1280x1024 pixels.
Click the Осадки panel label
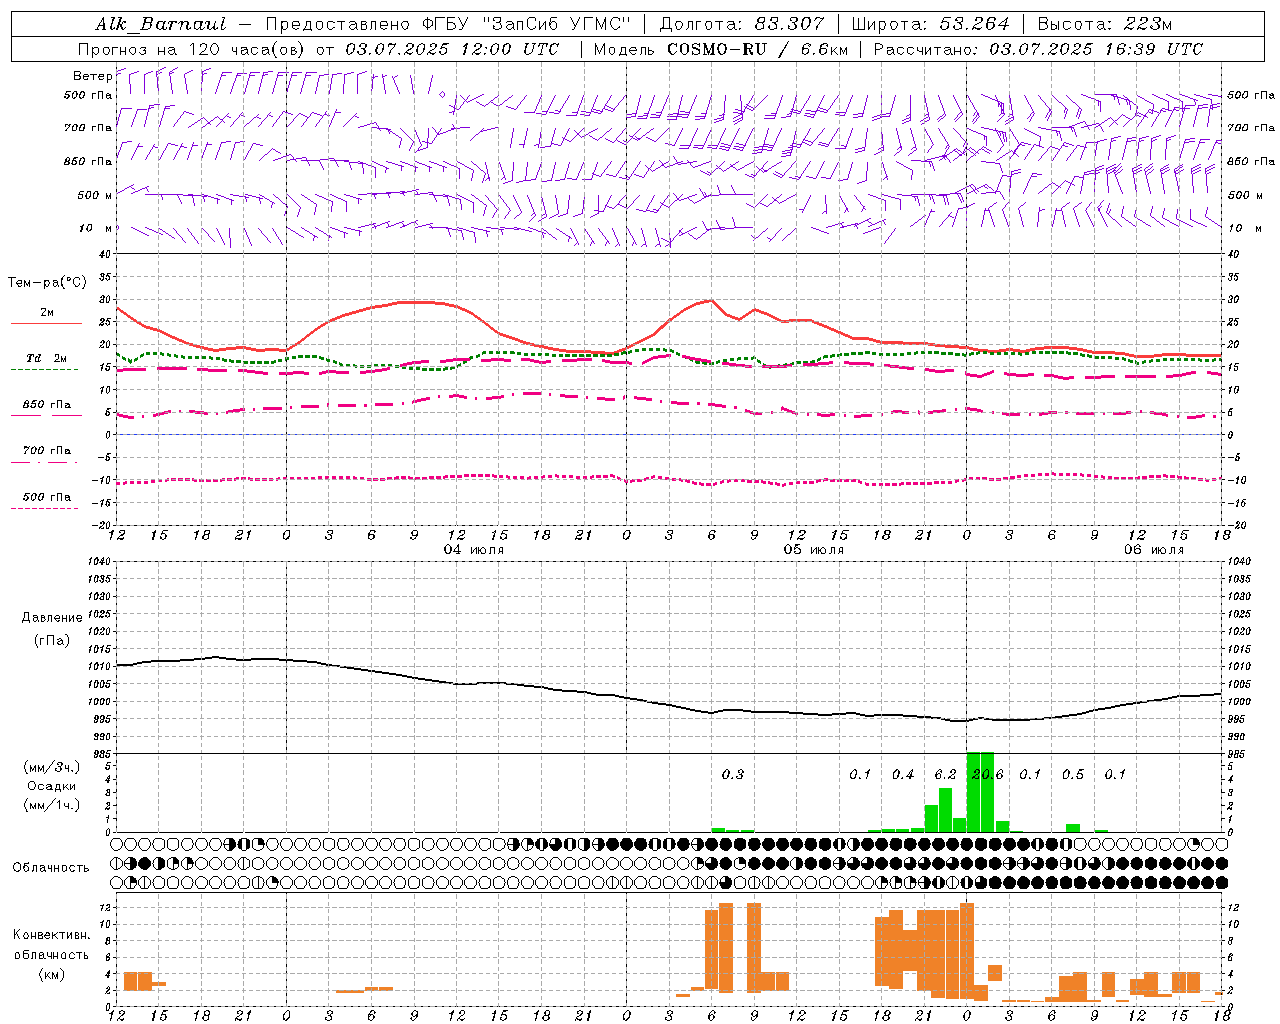(51, 786)
